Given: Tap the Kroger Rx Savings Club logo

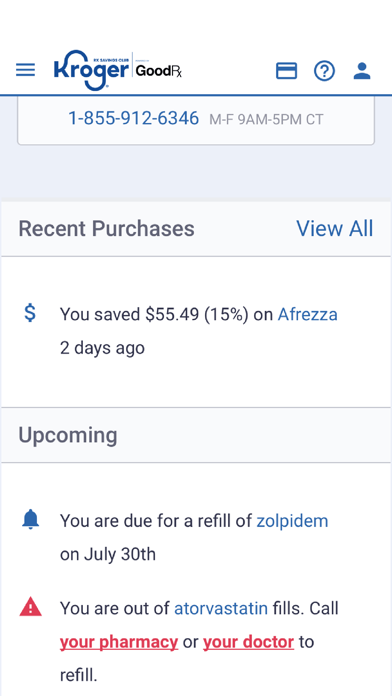Looking at the screenshot, I should pos(92,70).
